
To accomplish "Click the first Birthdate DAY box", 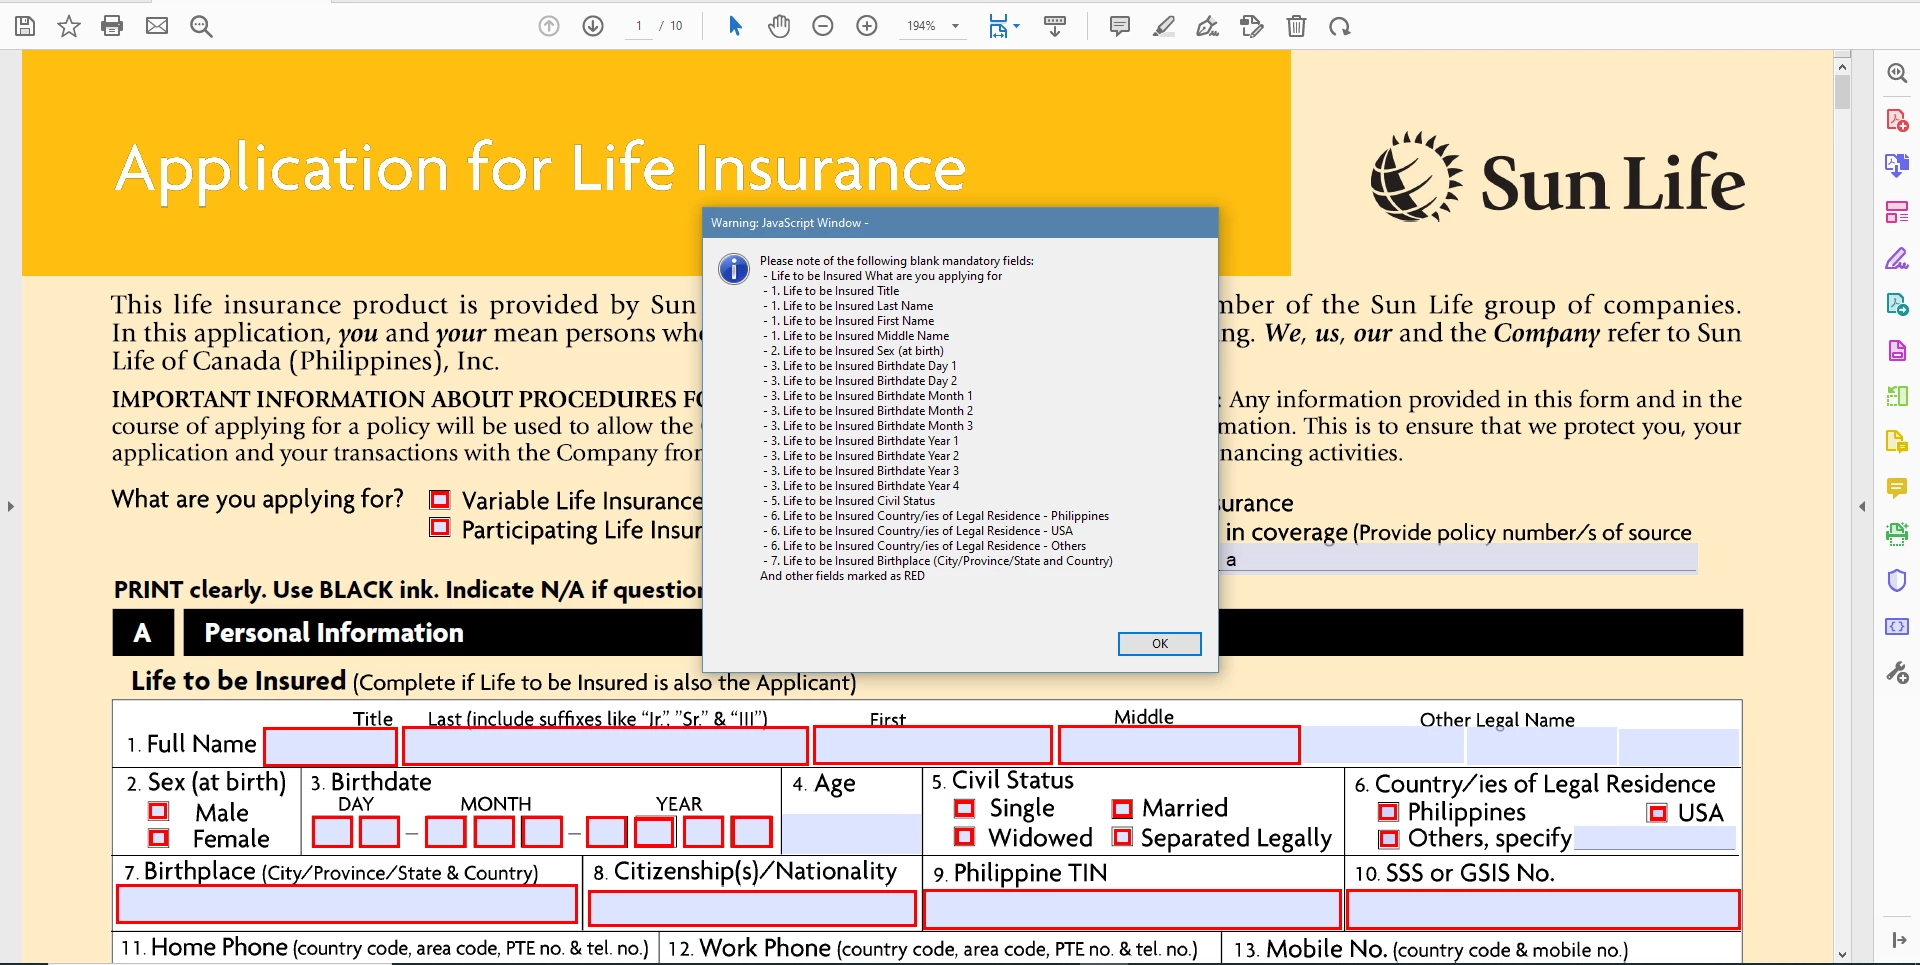I will (332, 832).
